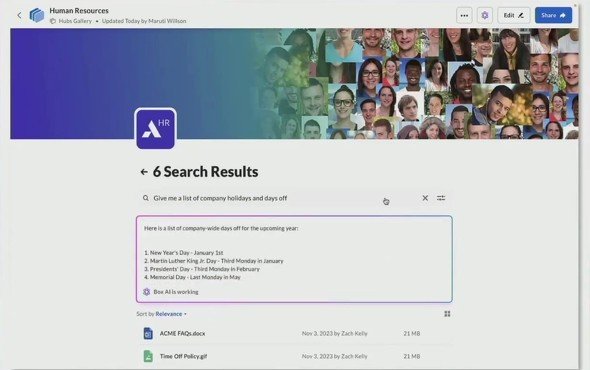Open the Box AI icon in header
590x370 pixels.
point(485,15)
